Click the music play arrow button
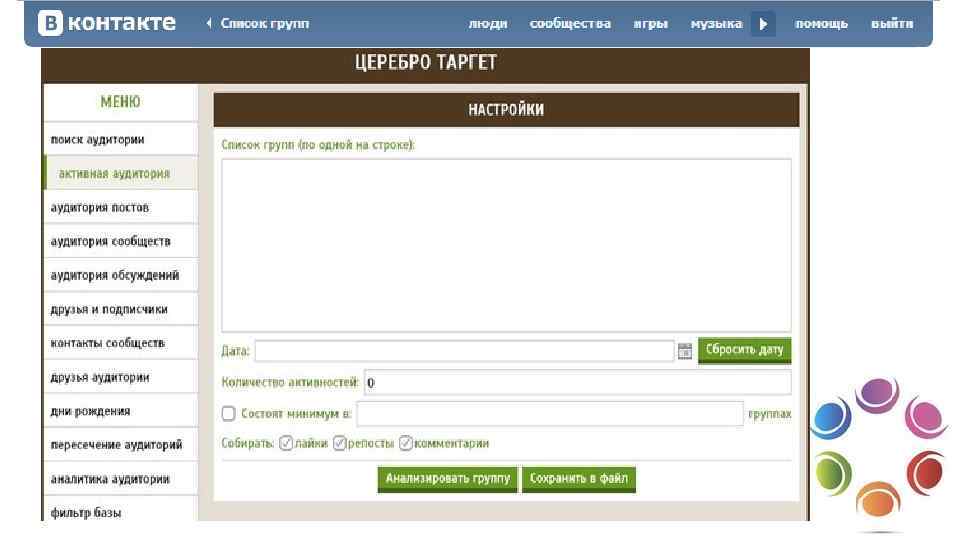This screenshot has height=540, width=960. [x=763, y=24]
